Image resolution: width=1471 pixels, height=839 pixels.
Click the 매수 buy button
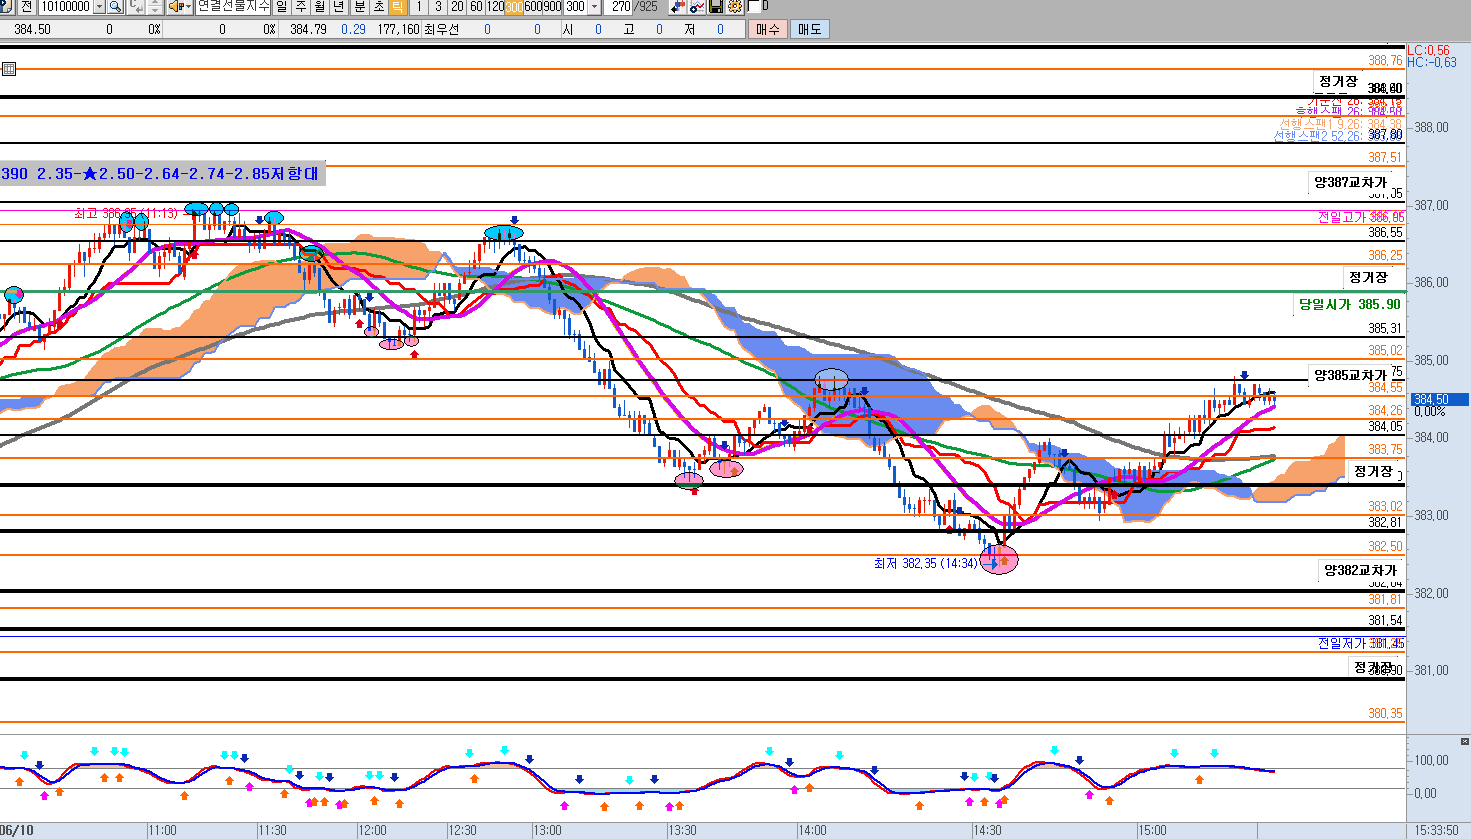[x=767, y=29]
